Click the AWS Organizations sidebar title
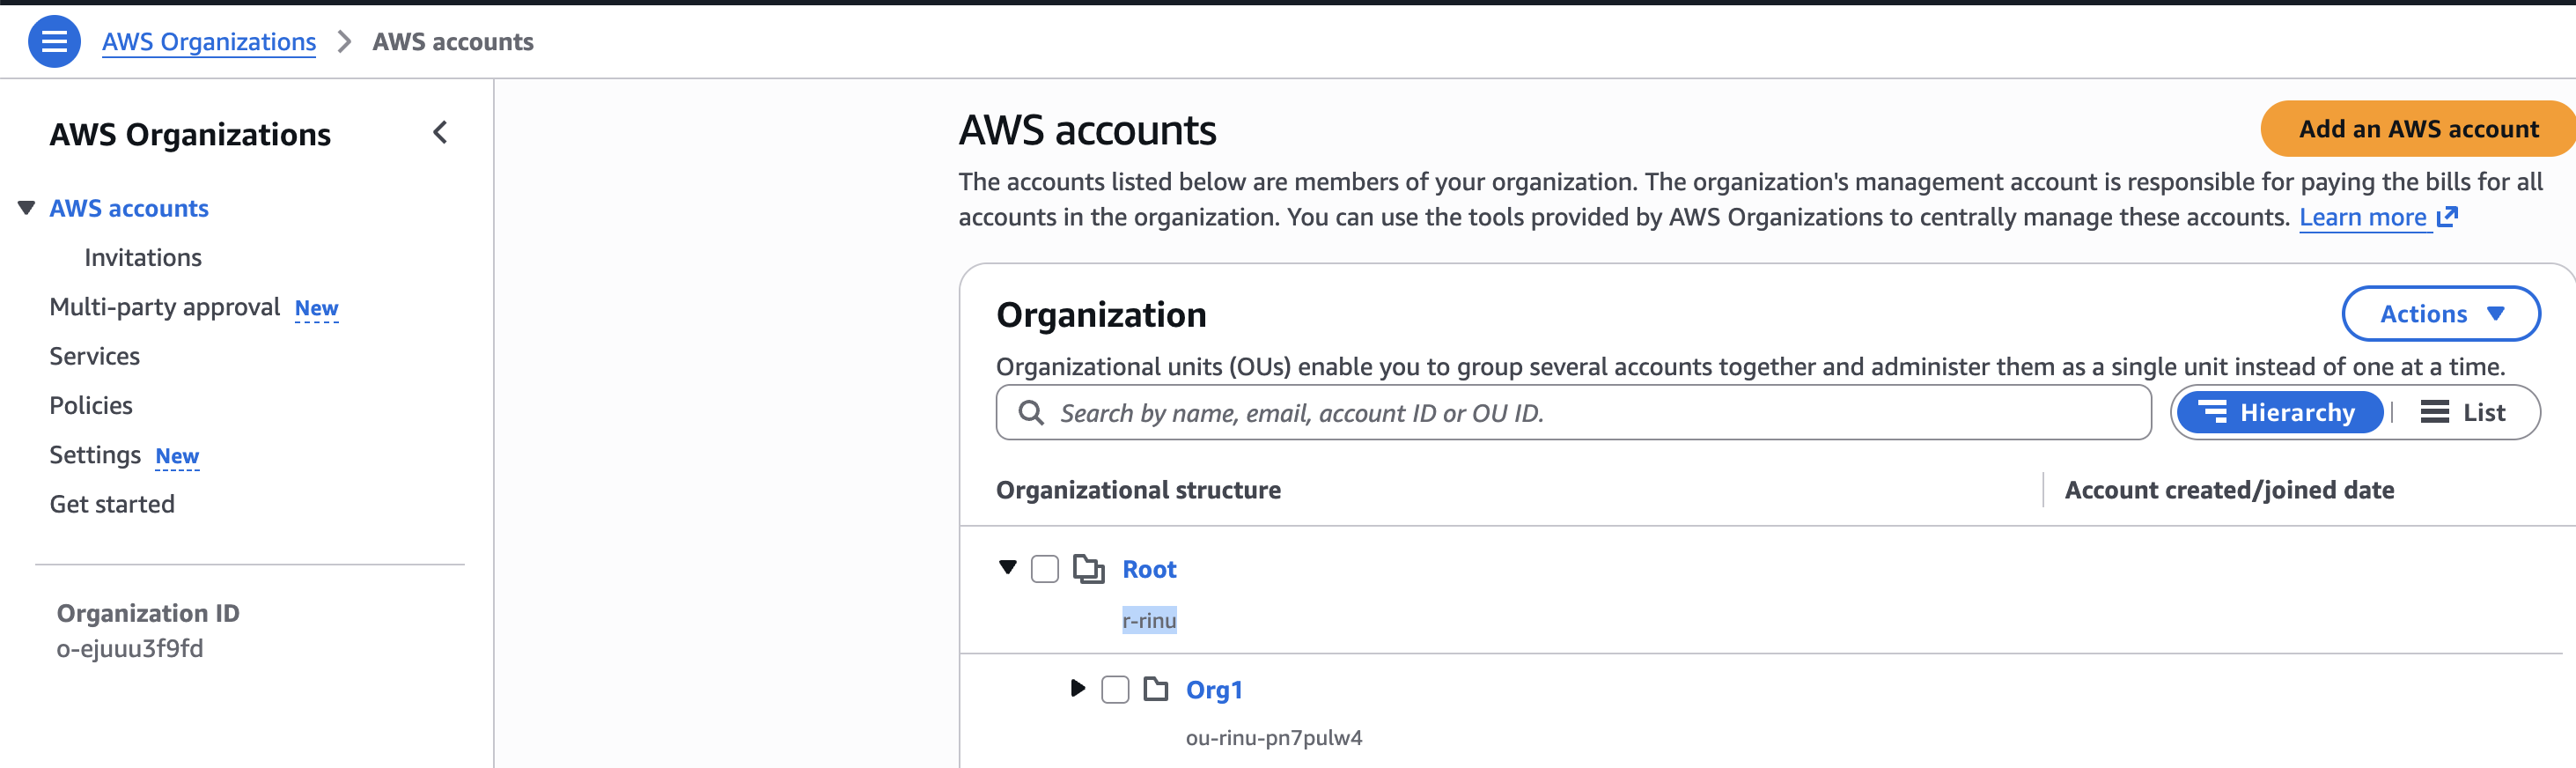The height and width of the screenshot is (768, 2576). (x=190, y=134)
